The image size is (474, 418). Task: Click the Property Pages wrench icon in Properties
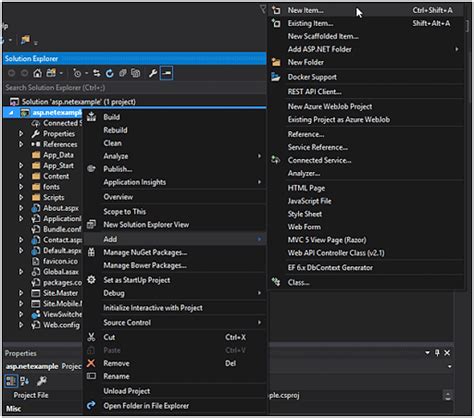[41, 381]
